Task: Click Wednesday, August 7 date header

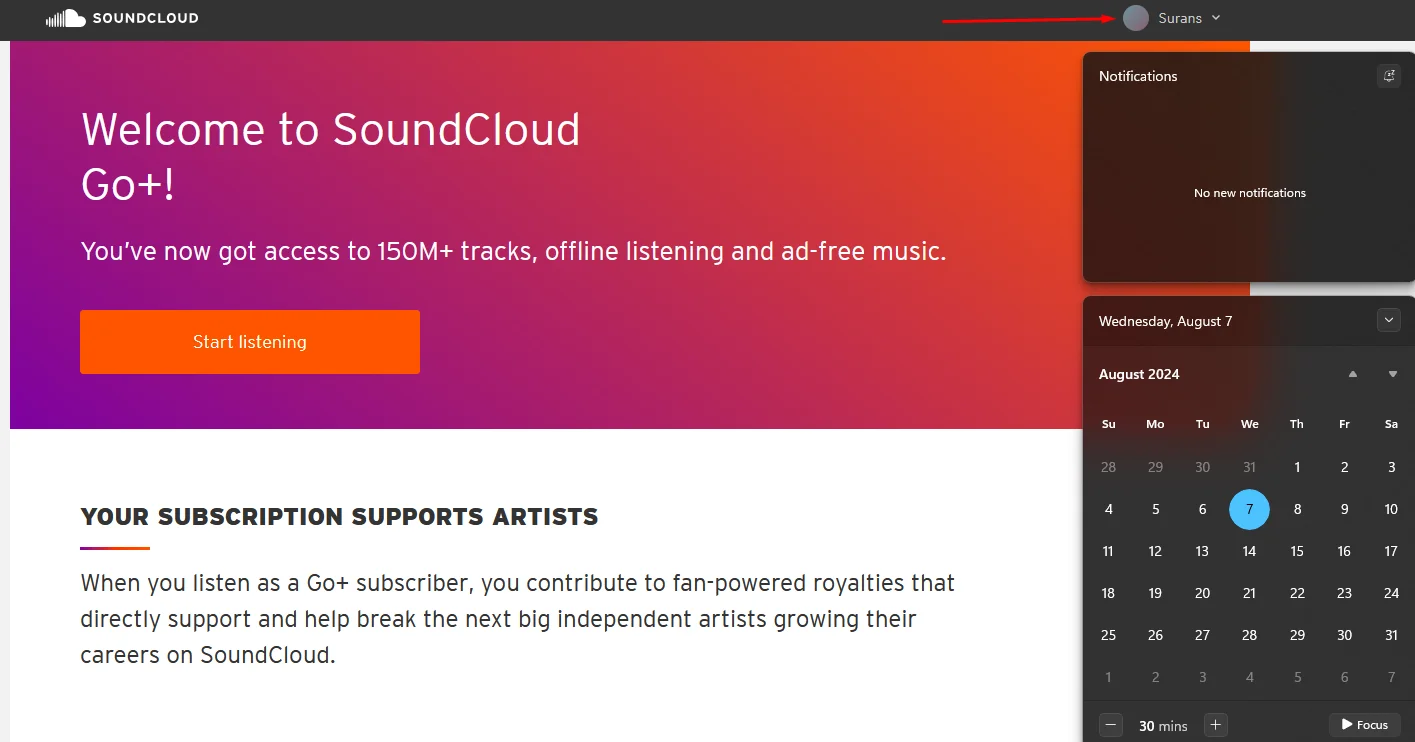Action: coord(1165,321)
